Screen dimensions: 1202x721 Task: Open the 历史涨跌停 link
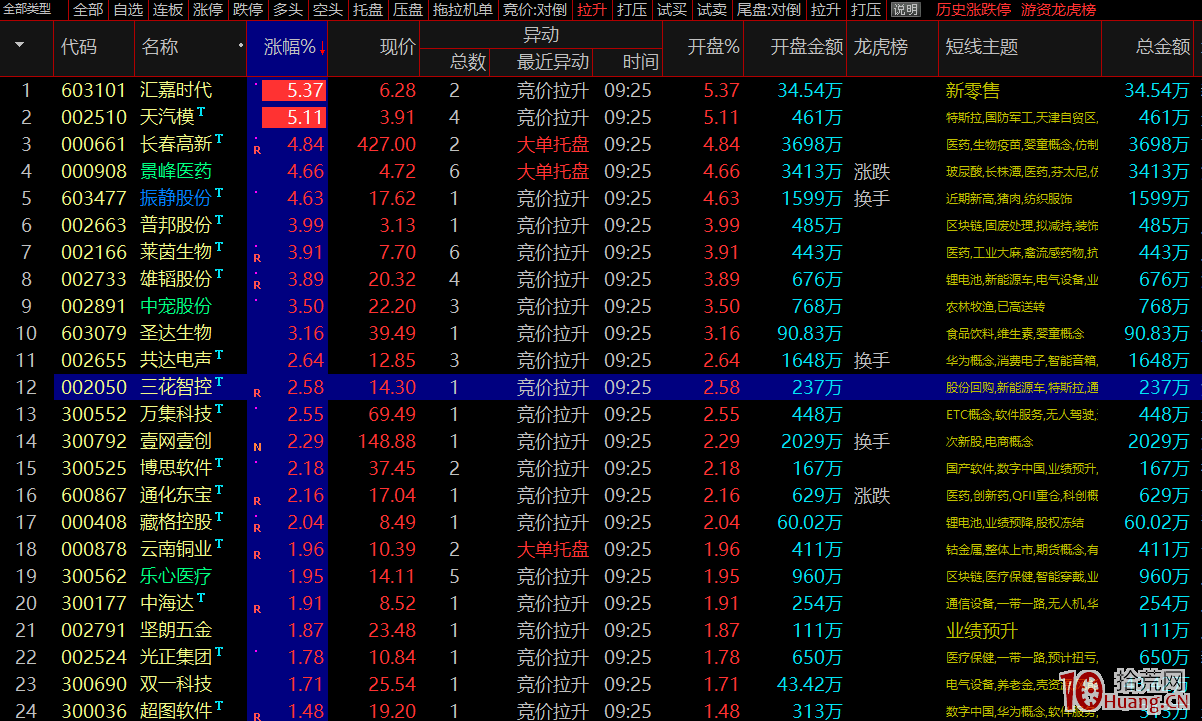click(974, 10)
